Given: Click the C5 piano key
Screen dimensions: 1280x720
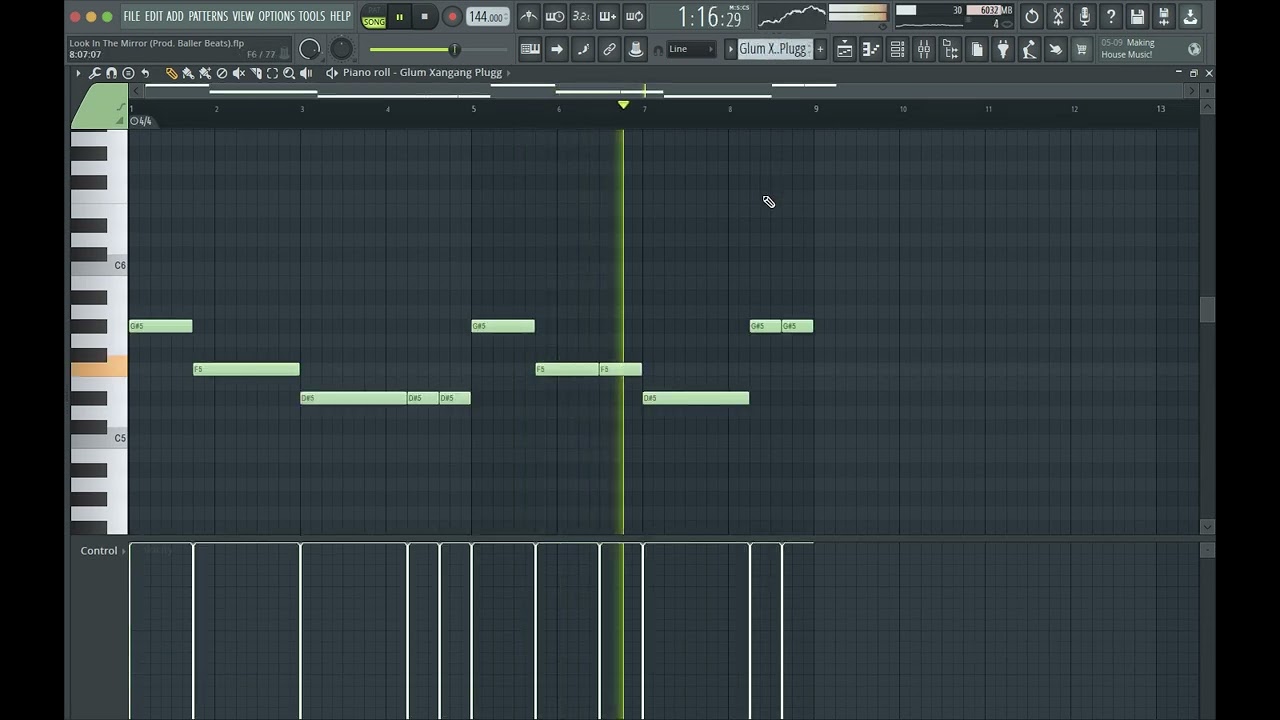Looking at the screenshot, I should (99, 438).
